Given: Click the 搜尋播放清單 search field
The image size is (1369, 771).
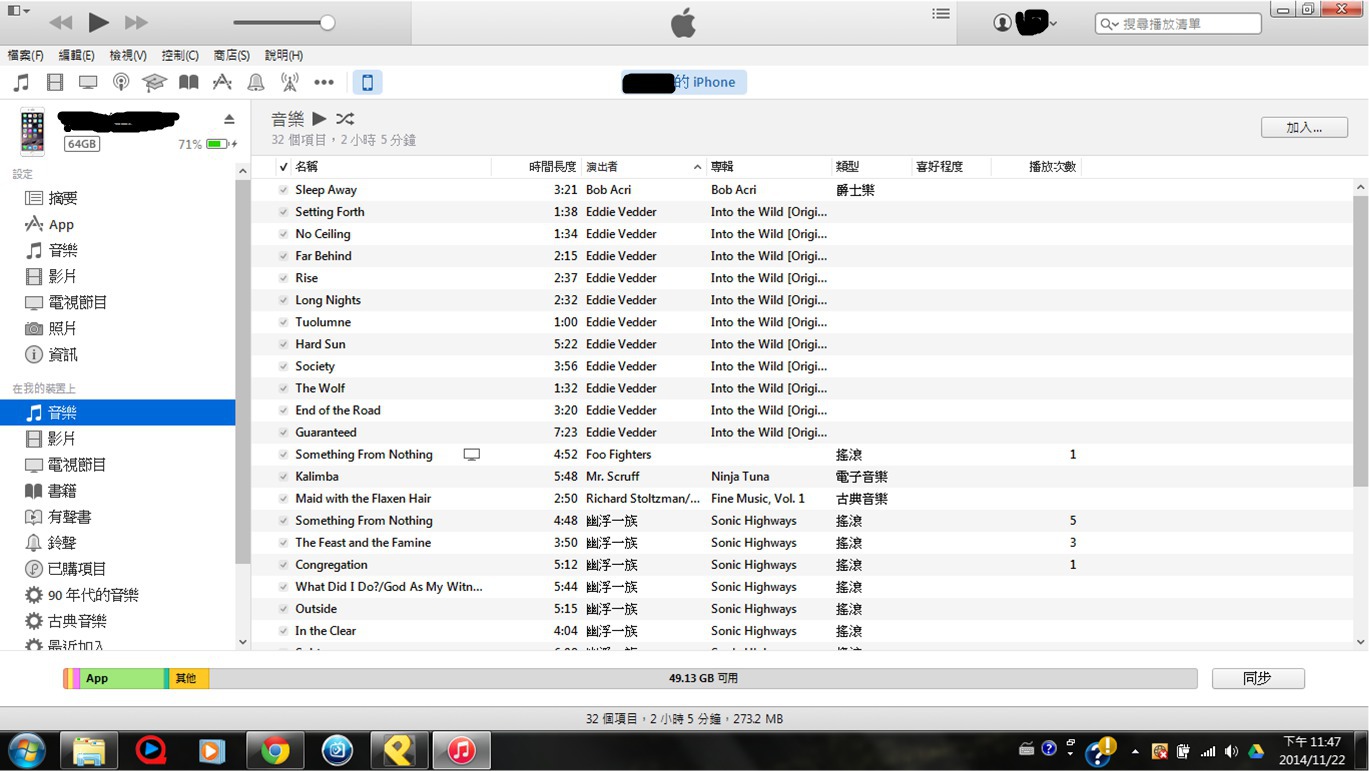Looking at the screenshot, I should [x=1178, y=23].
